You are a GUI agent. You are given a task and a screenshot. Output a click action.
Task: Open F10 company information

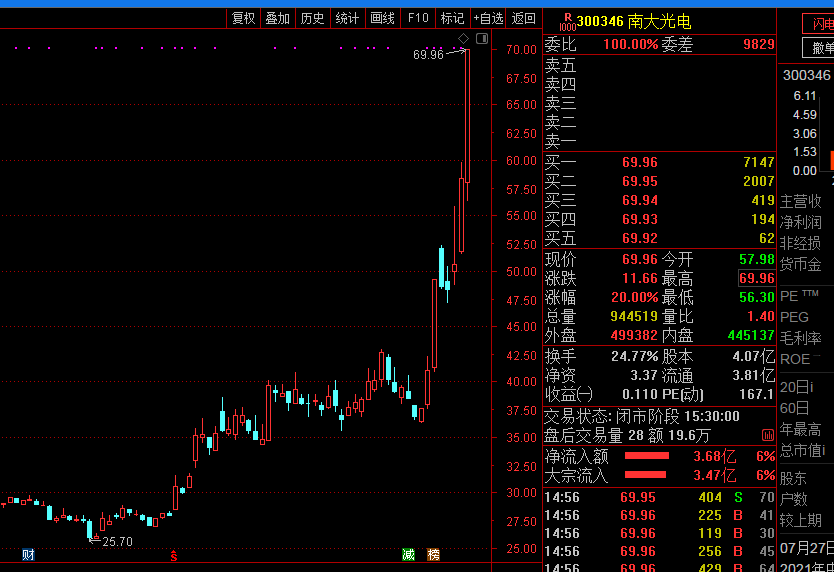(x=418, y=18)
